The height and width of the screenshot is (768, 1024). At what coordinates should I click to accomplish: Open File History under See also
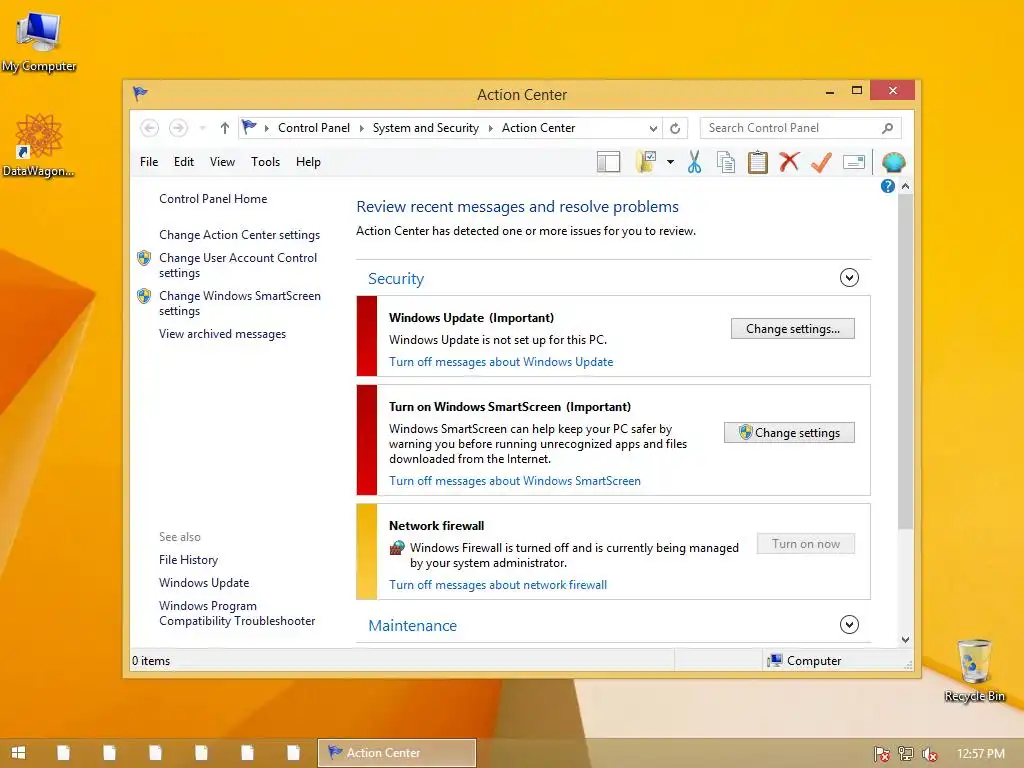pyautogui.click(x=188, y=560)
